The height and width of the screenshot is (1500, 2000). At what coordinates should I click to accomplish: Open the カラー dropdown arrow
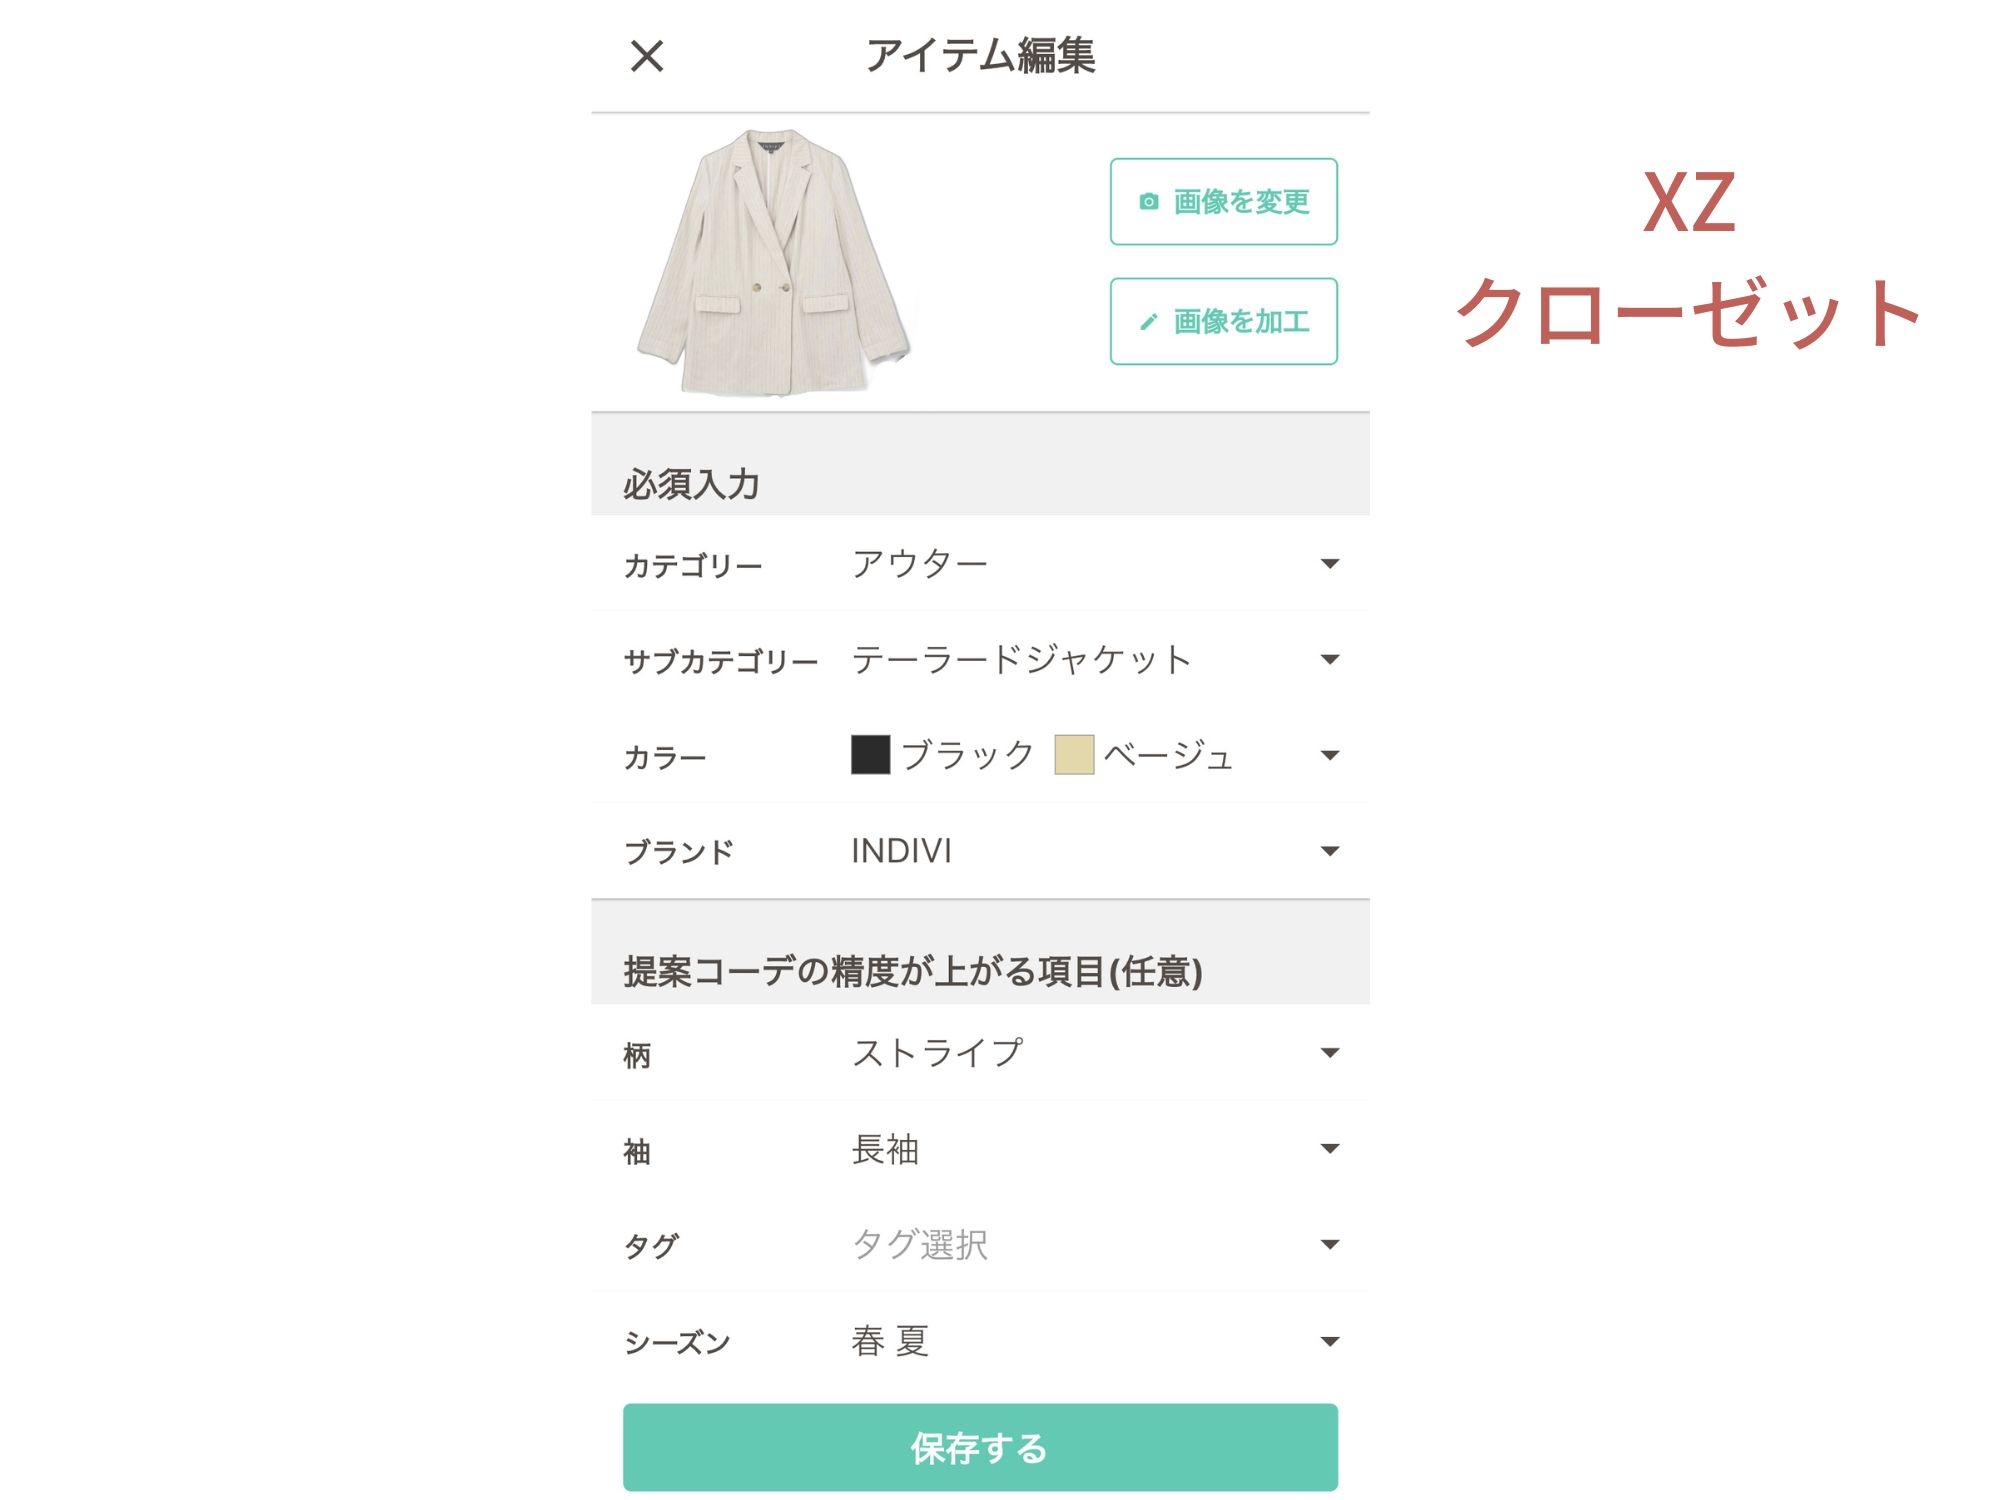click(1330, 755)
